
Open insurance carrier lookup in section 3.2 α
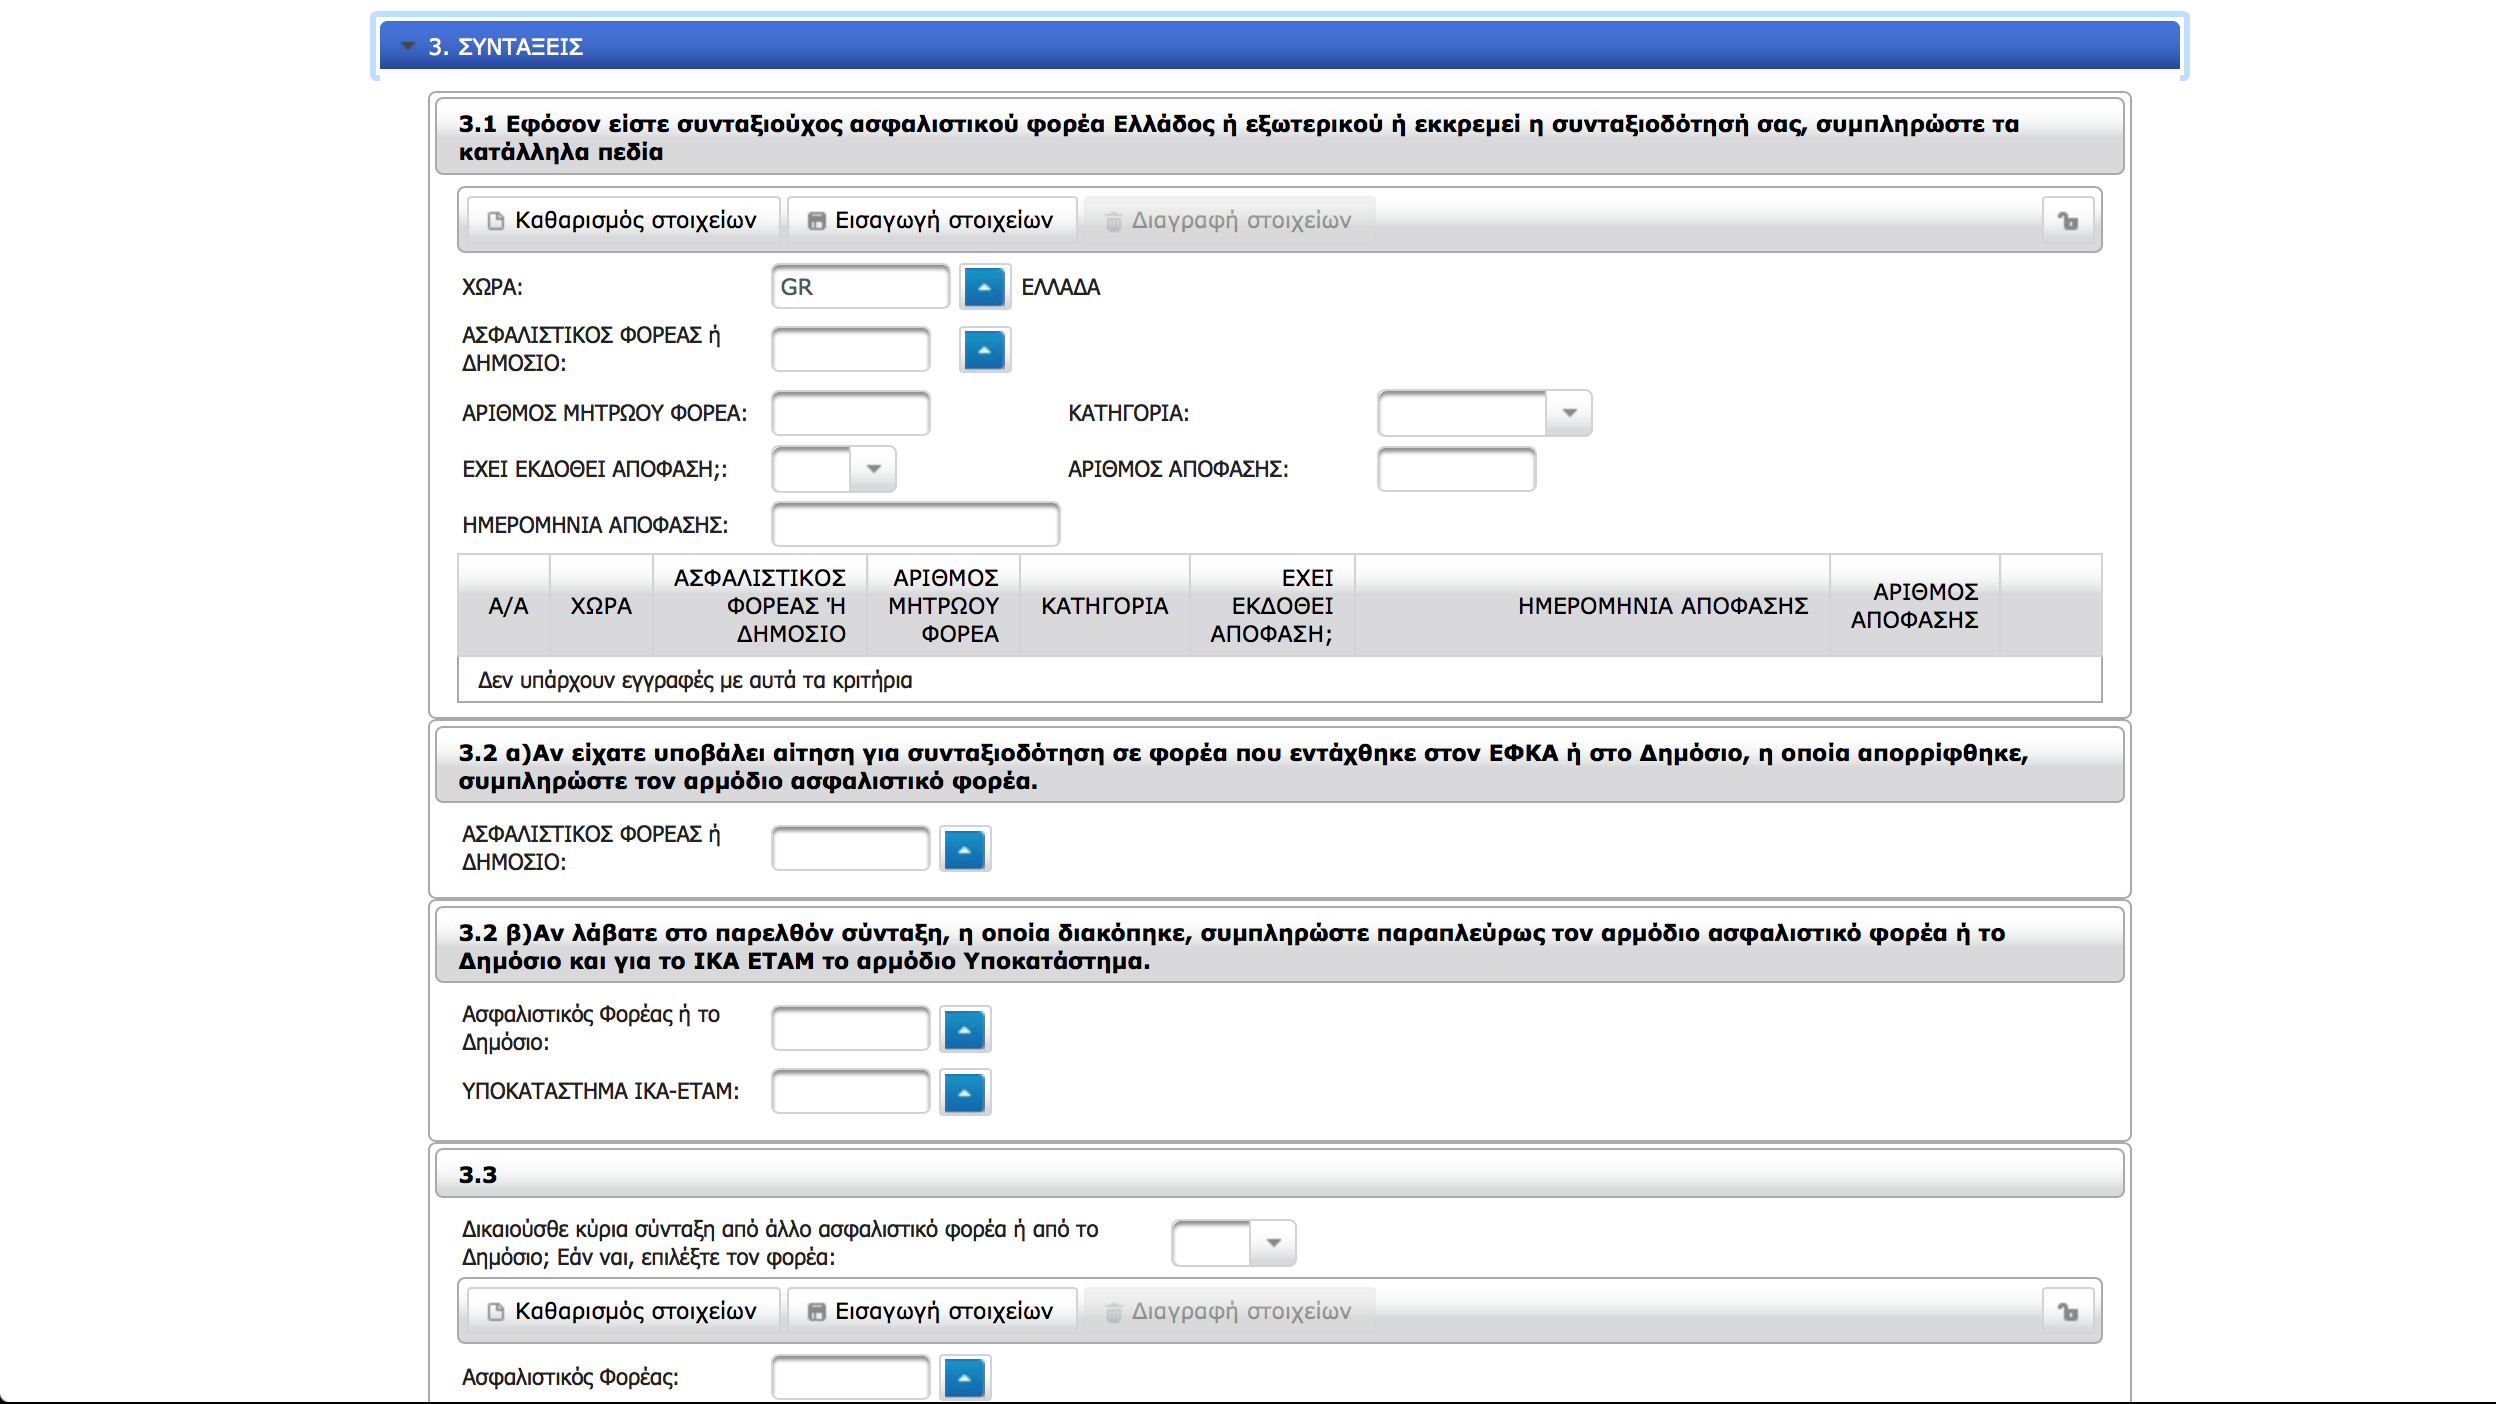964,850
